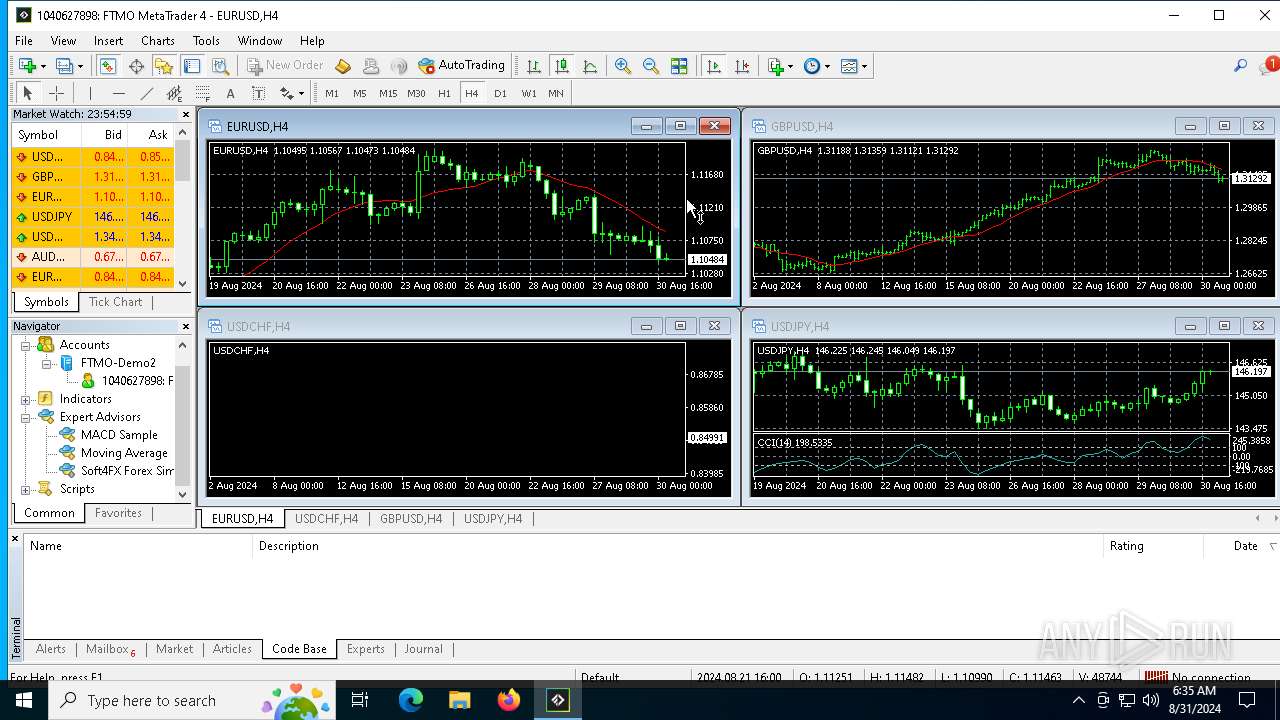Open the Profiles toolbar icon
1280x720 pixels.
[63, 66]
